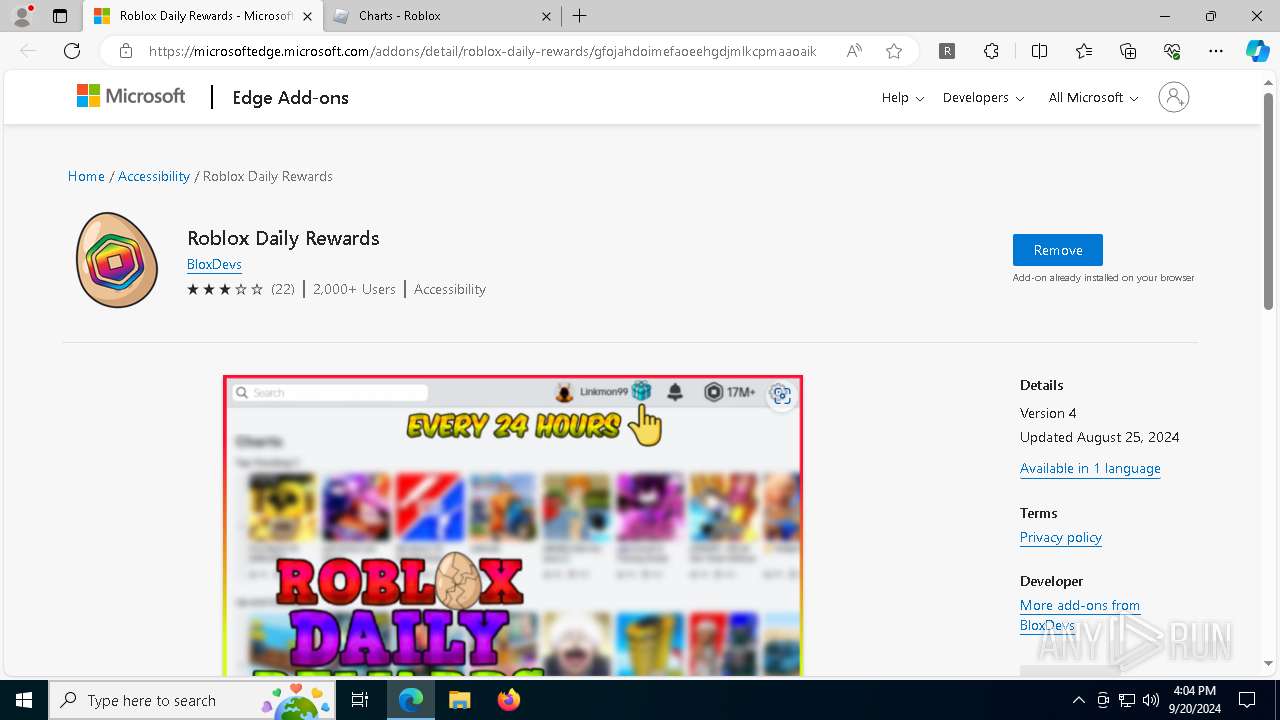
Task: Open the tab actions menu icon
Action: pos(60,16)
